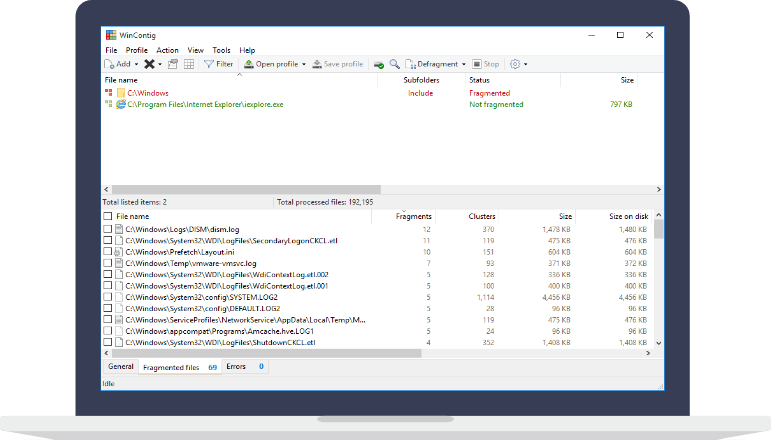Click the green disk icon before magnifier
This screenshot has height=440, width=771.
[379, 64]
